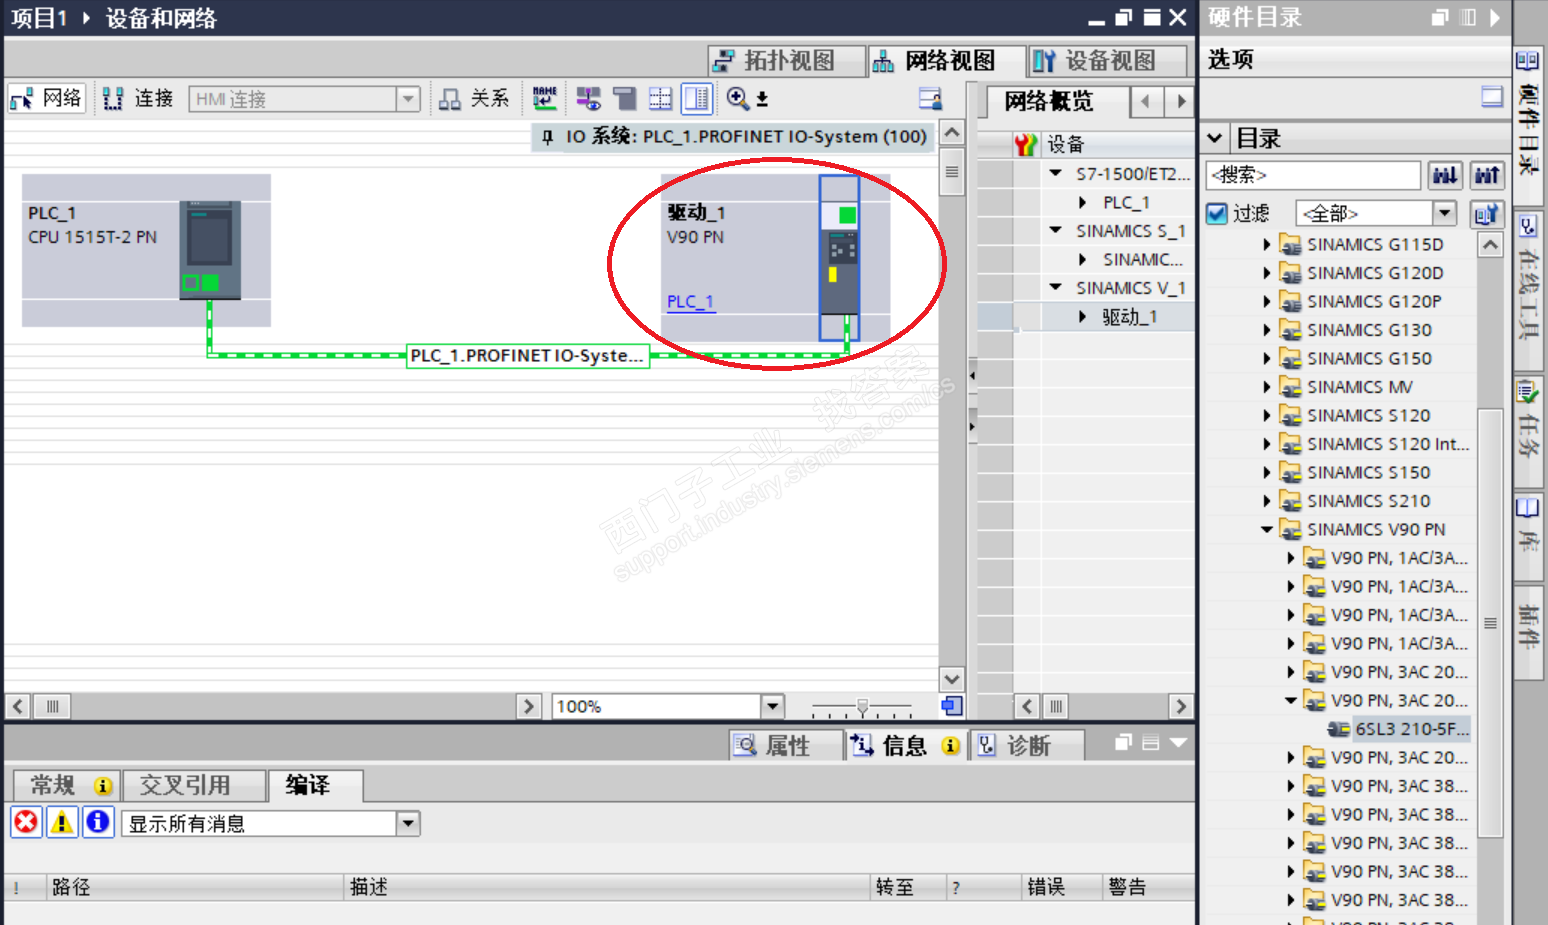This screenshot has height=925, width=1548.
Task: Select the 网络概览 overview tab
Action: point(1050,102)
